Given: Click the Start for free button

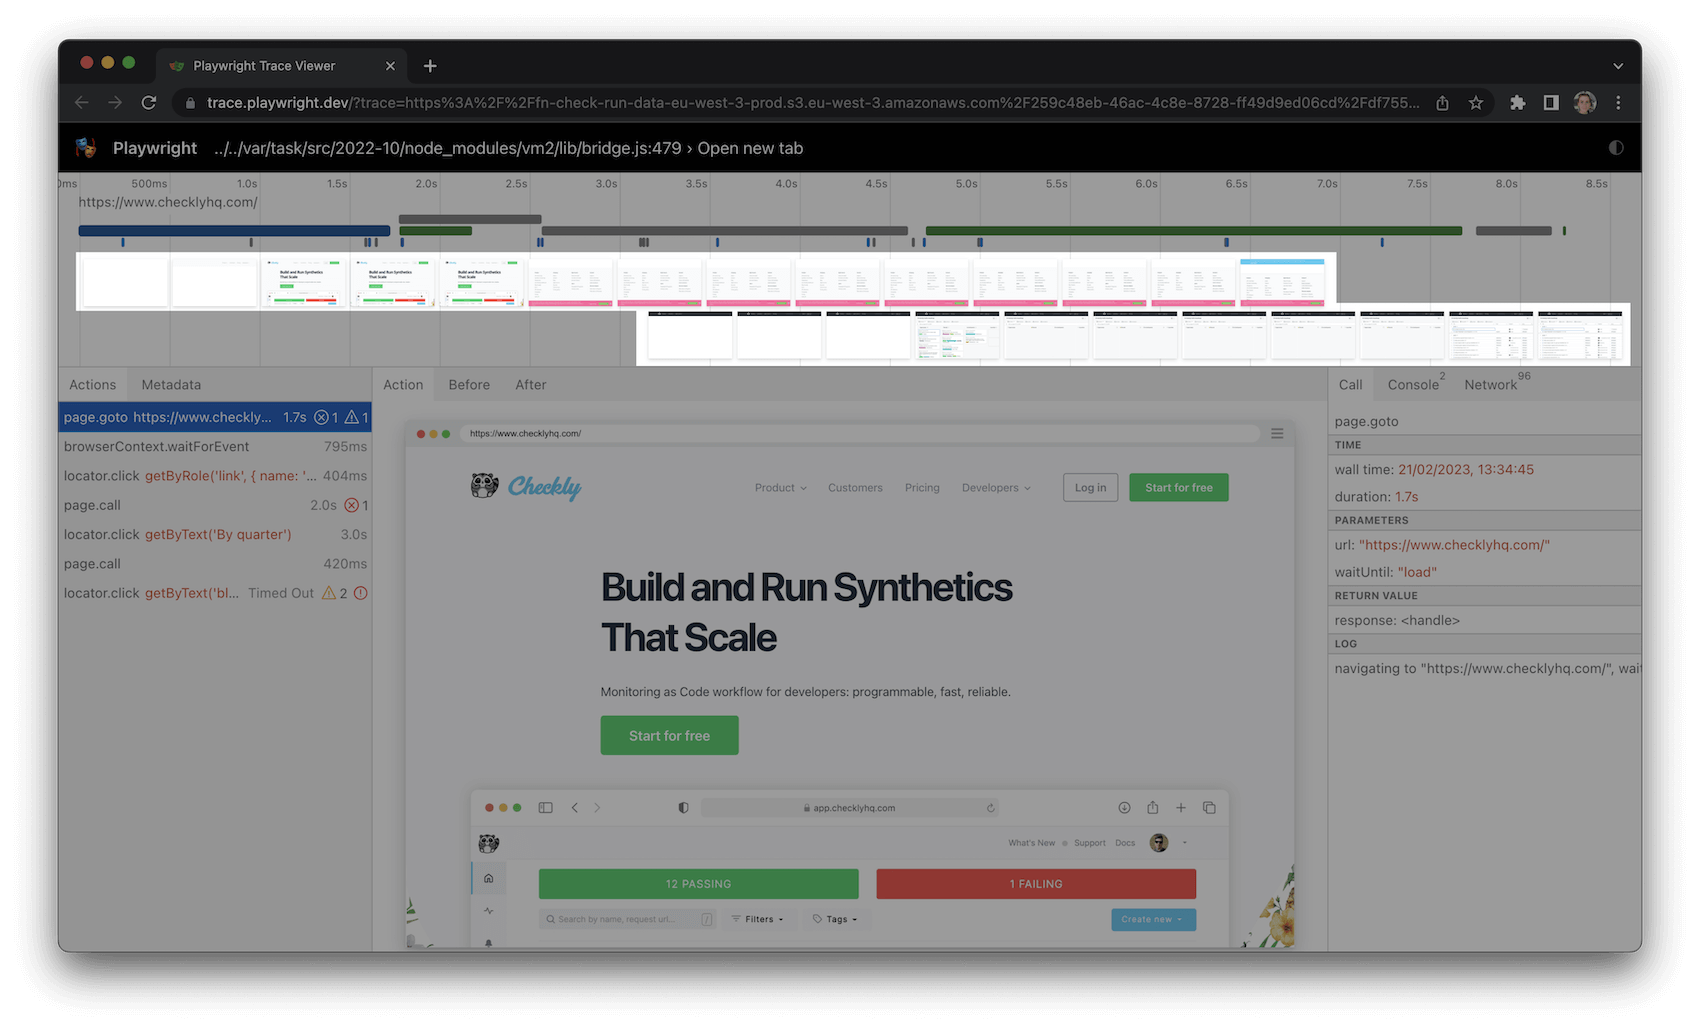Looking at the screenshot, I should pos(669,735).
